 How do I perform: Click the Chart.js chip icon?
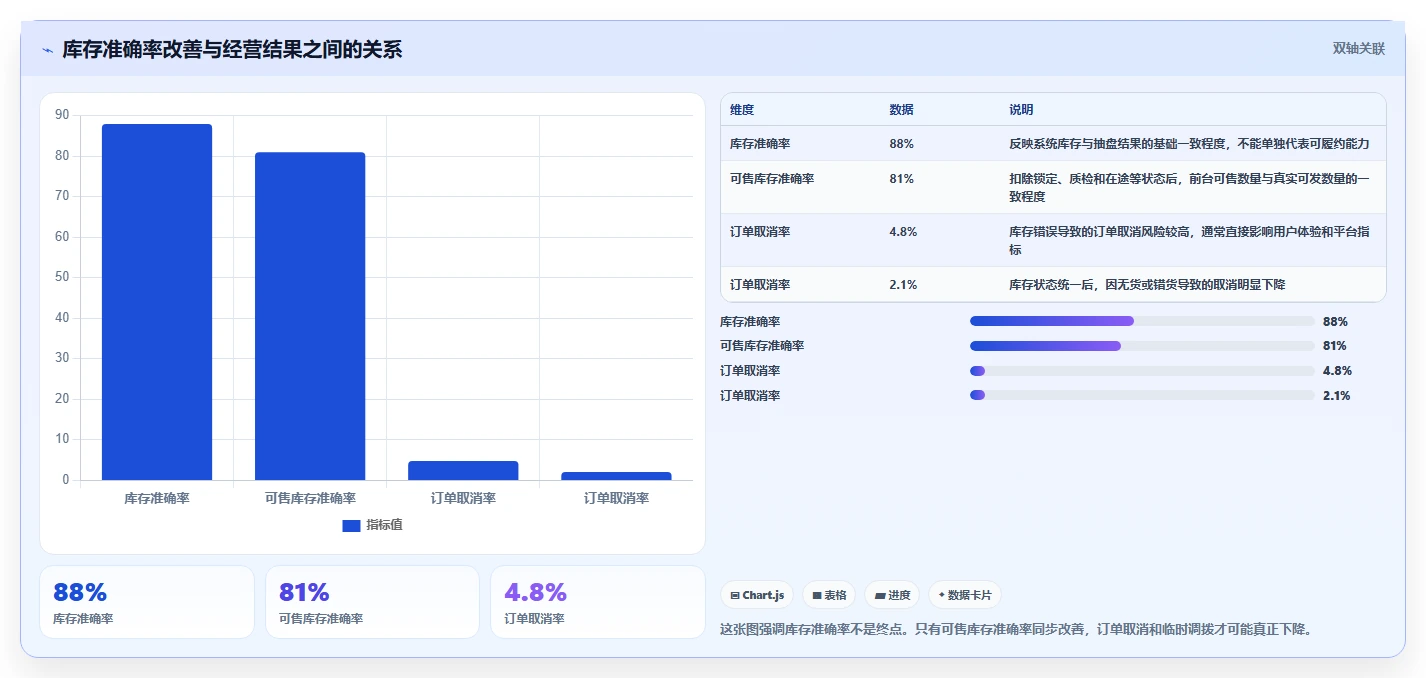[735, 595]
